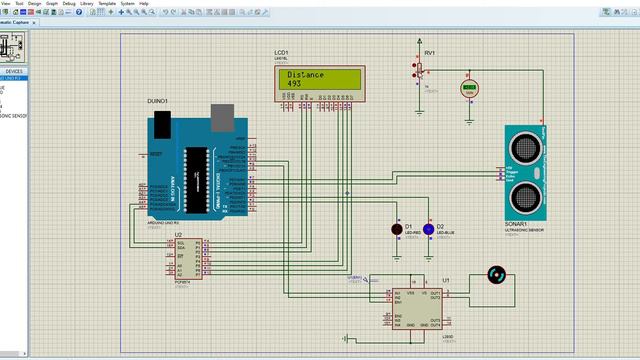
Task: Click the Block Delete icon
Action: (x=232, y=12)
